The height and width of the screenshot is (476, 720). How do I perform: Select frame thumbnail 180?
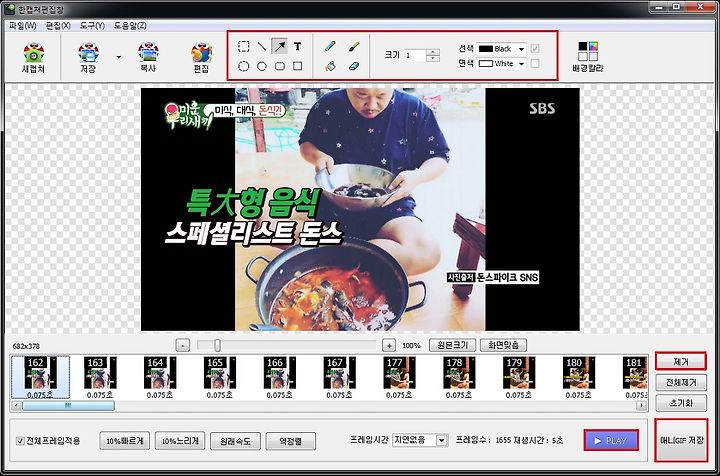click(x=579, y=377)
